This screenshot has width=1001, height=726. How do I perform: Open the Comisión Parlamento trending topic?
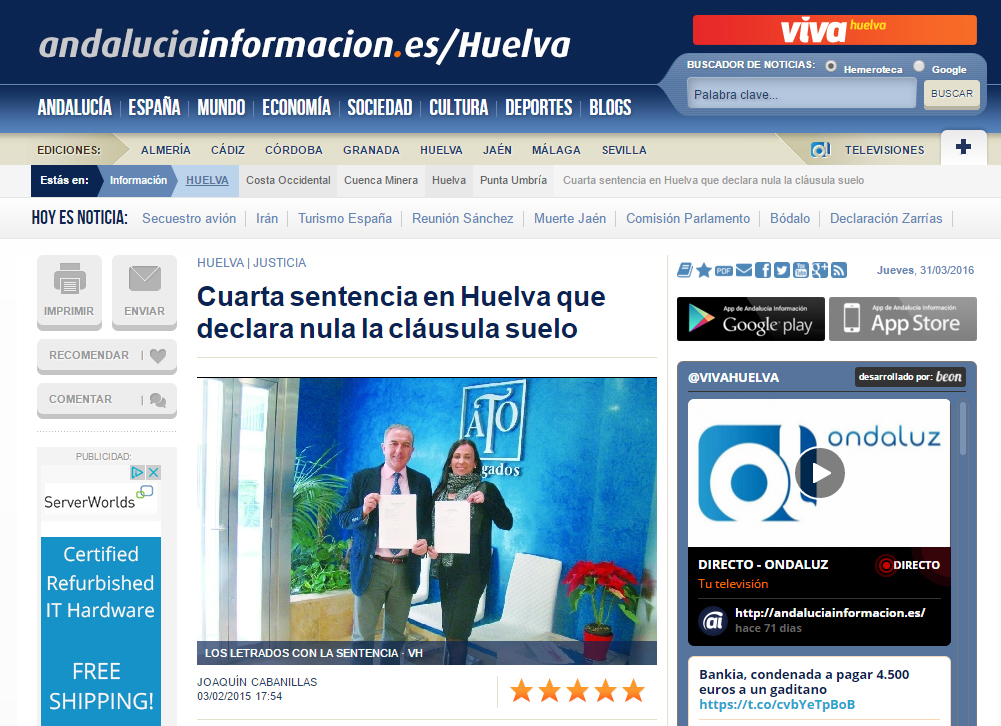tap(688, 218)
